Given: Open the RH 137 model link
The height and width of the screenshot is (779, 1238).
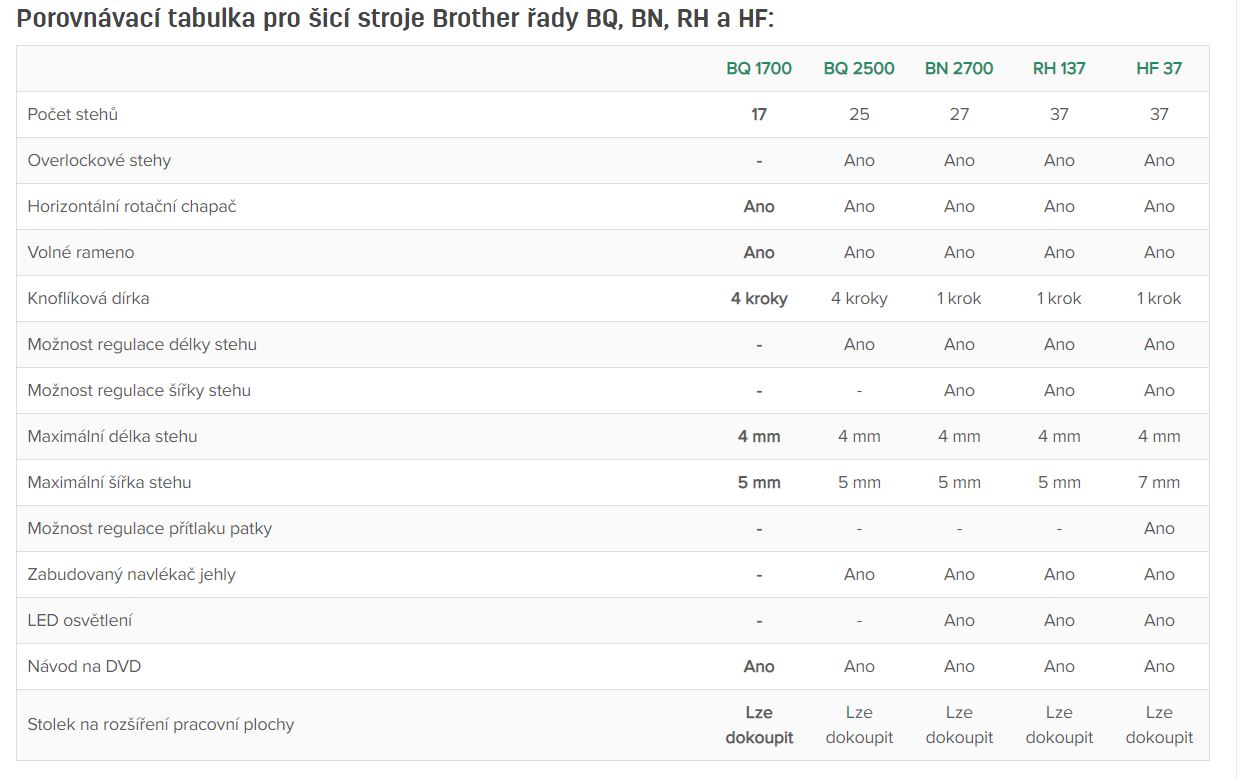Looking at the screenshot, I should [x=1059, y=69].
